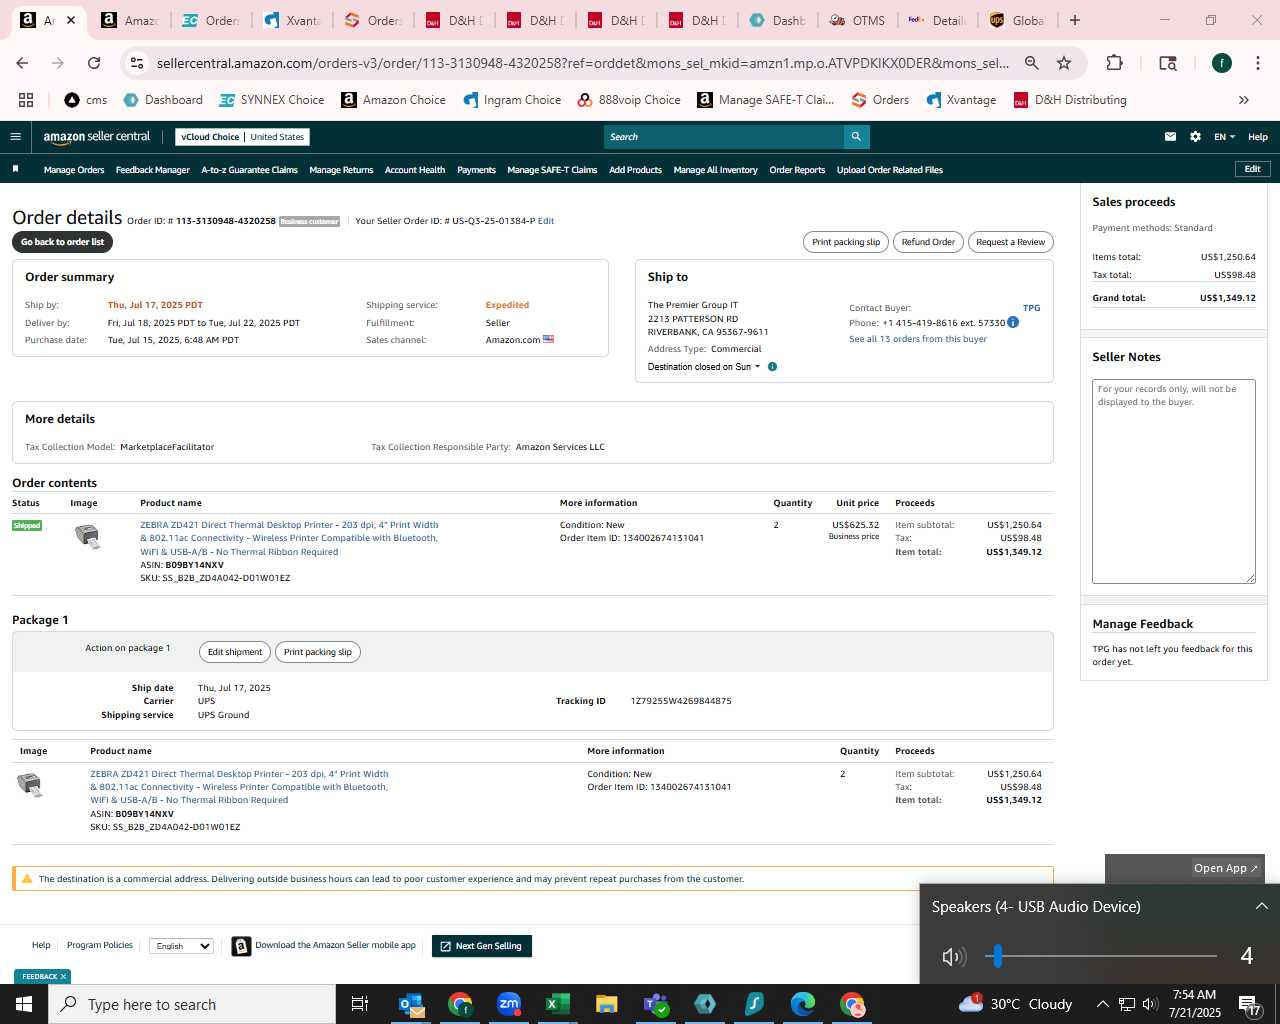
Task: Open Zoom from the Windows taskbar
Action: click(x=509, y=1004)
